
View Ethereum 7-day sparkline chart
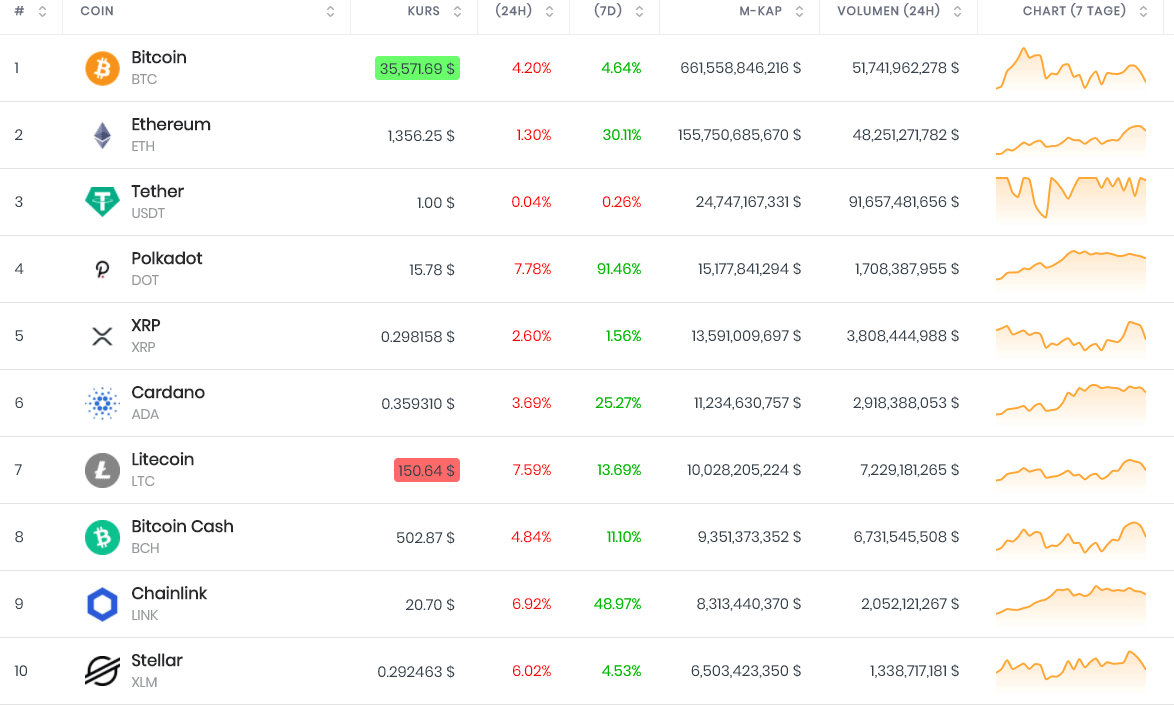click(1071, 140)
